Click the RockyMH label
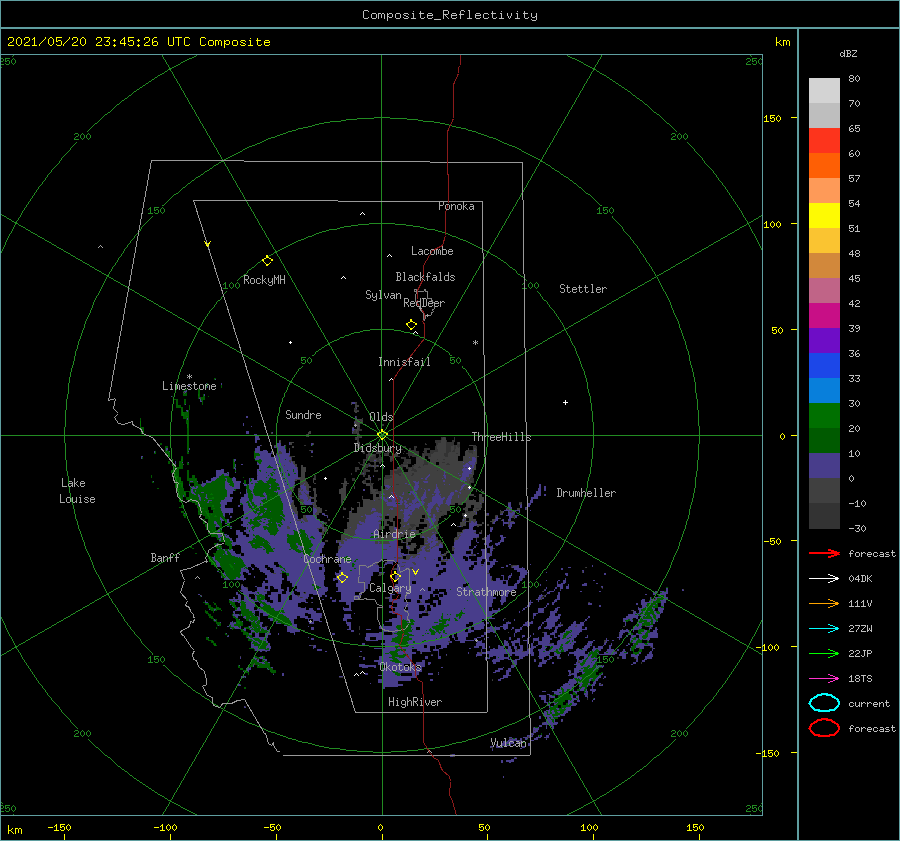 [x=264, y=280]
